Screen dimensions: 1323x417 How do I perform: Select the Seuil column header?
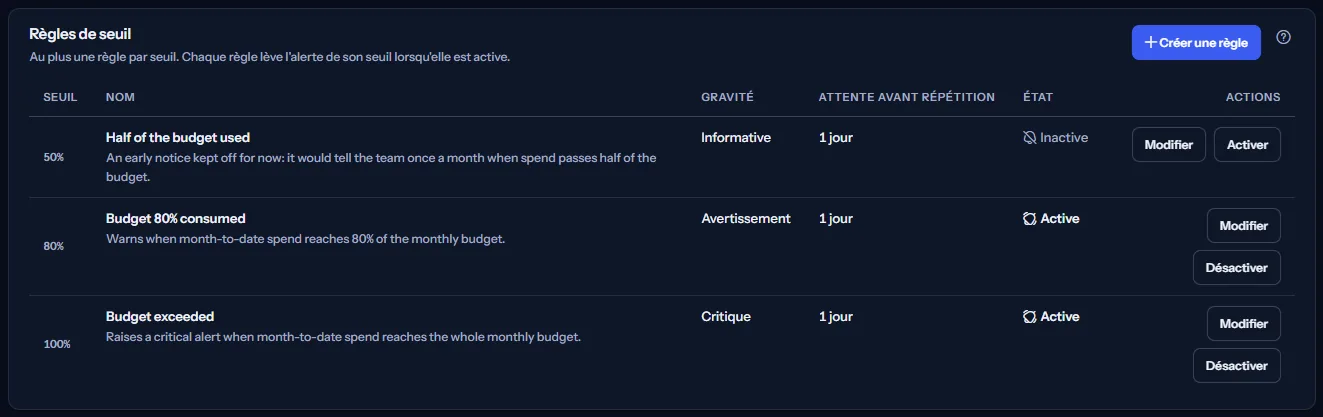(x=61, y=97)
